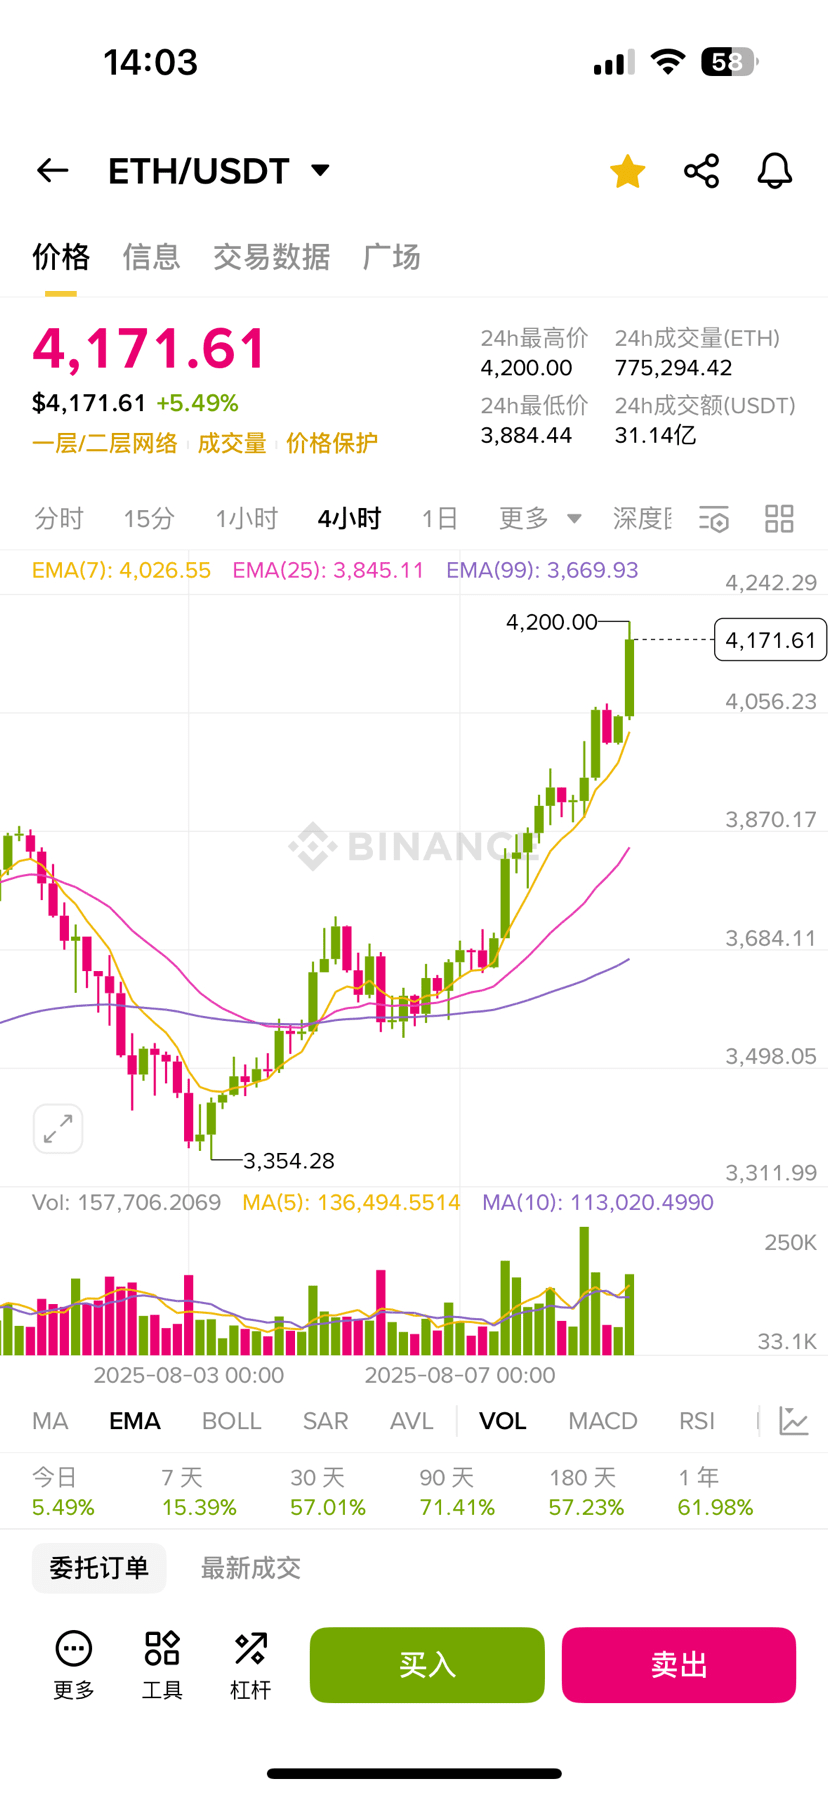Select the 最新成交 tab
The height and width of the screenshot is (1796, 828).
pyautogui.click(x=250, y=1568)
